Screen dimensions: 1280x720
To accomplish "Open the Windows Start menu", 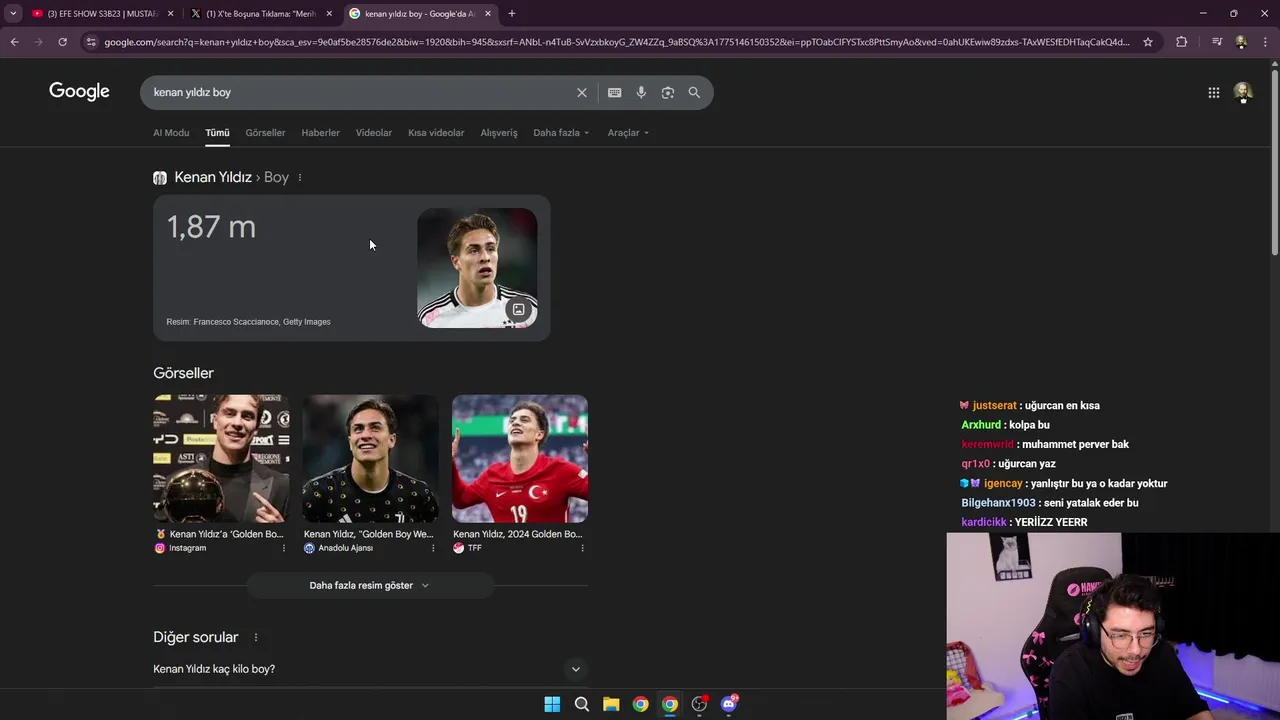I will 552,704.
